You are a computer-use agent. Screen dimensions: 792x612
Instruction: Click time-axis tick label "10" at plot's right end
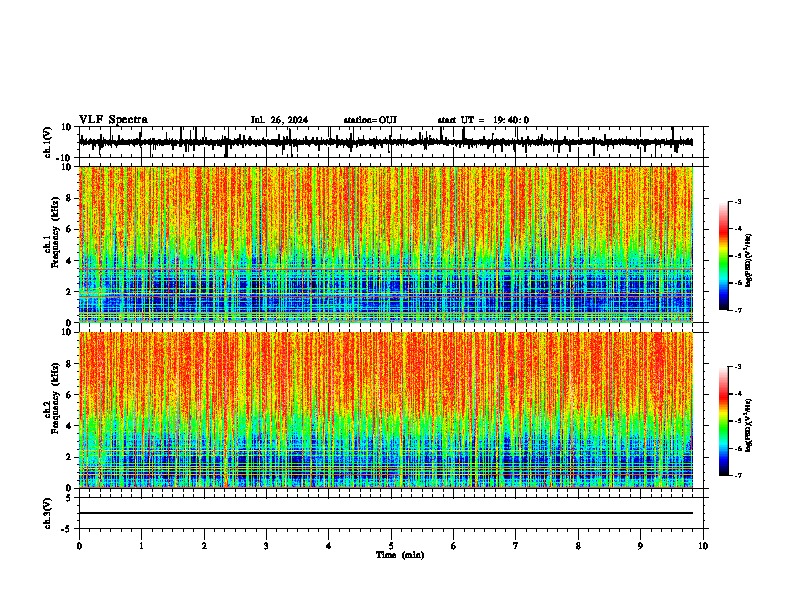(703, 546)
